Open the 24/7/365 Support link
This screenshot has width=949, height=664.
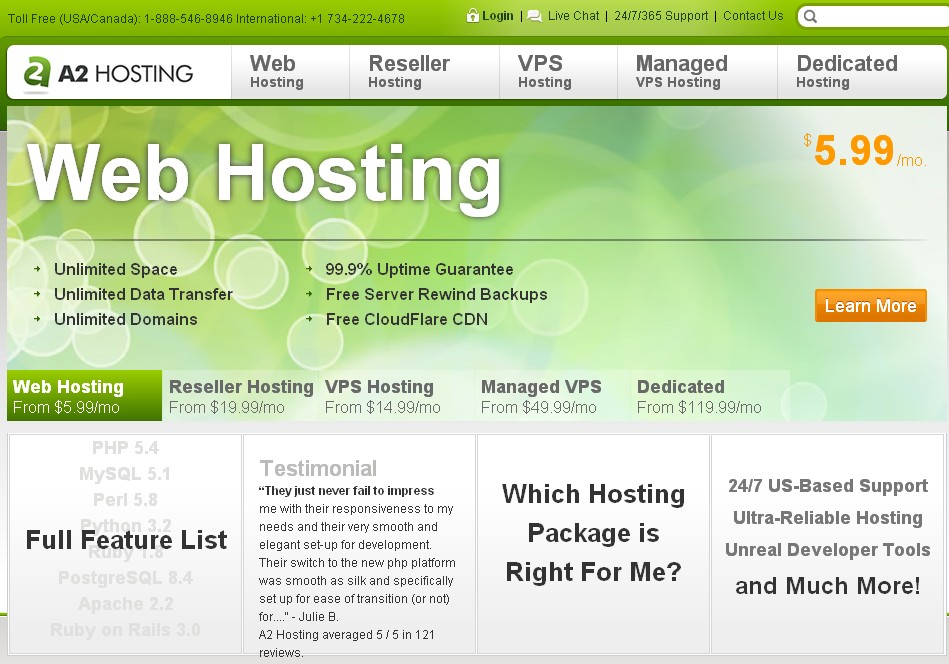point(661,16)
